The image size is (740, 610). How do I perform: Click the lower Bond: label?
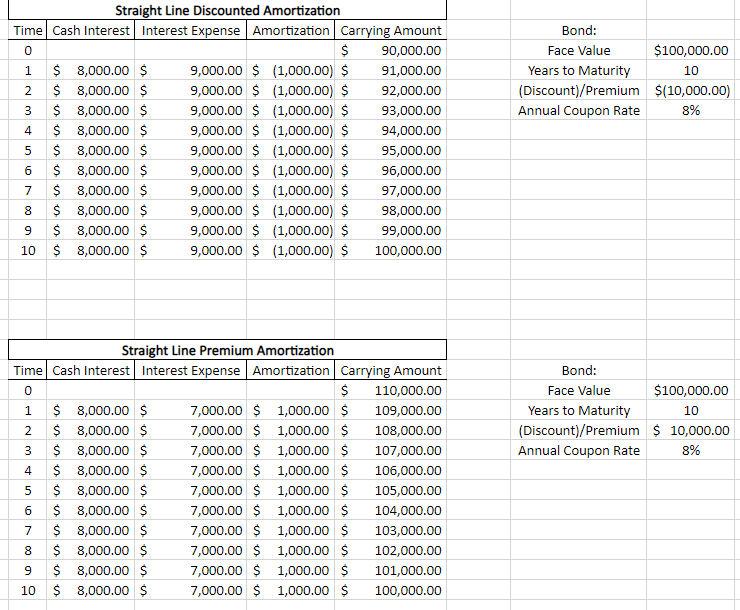579,370
